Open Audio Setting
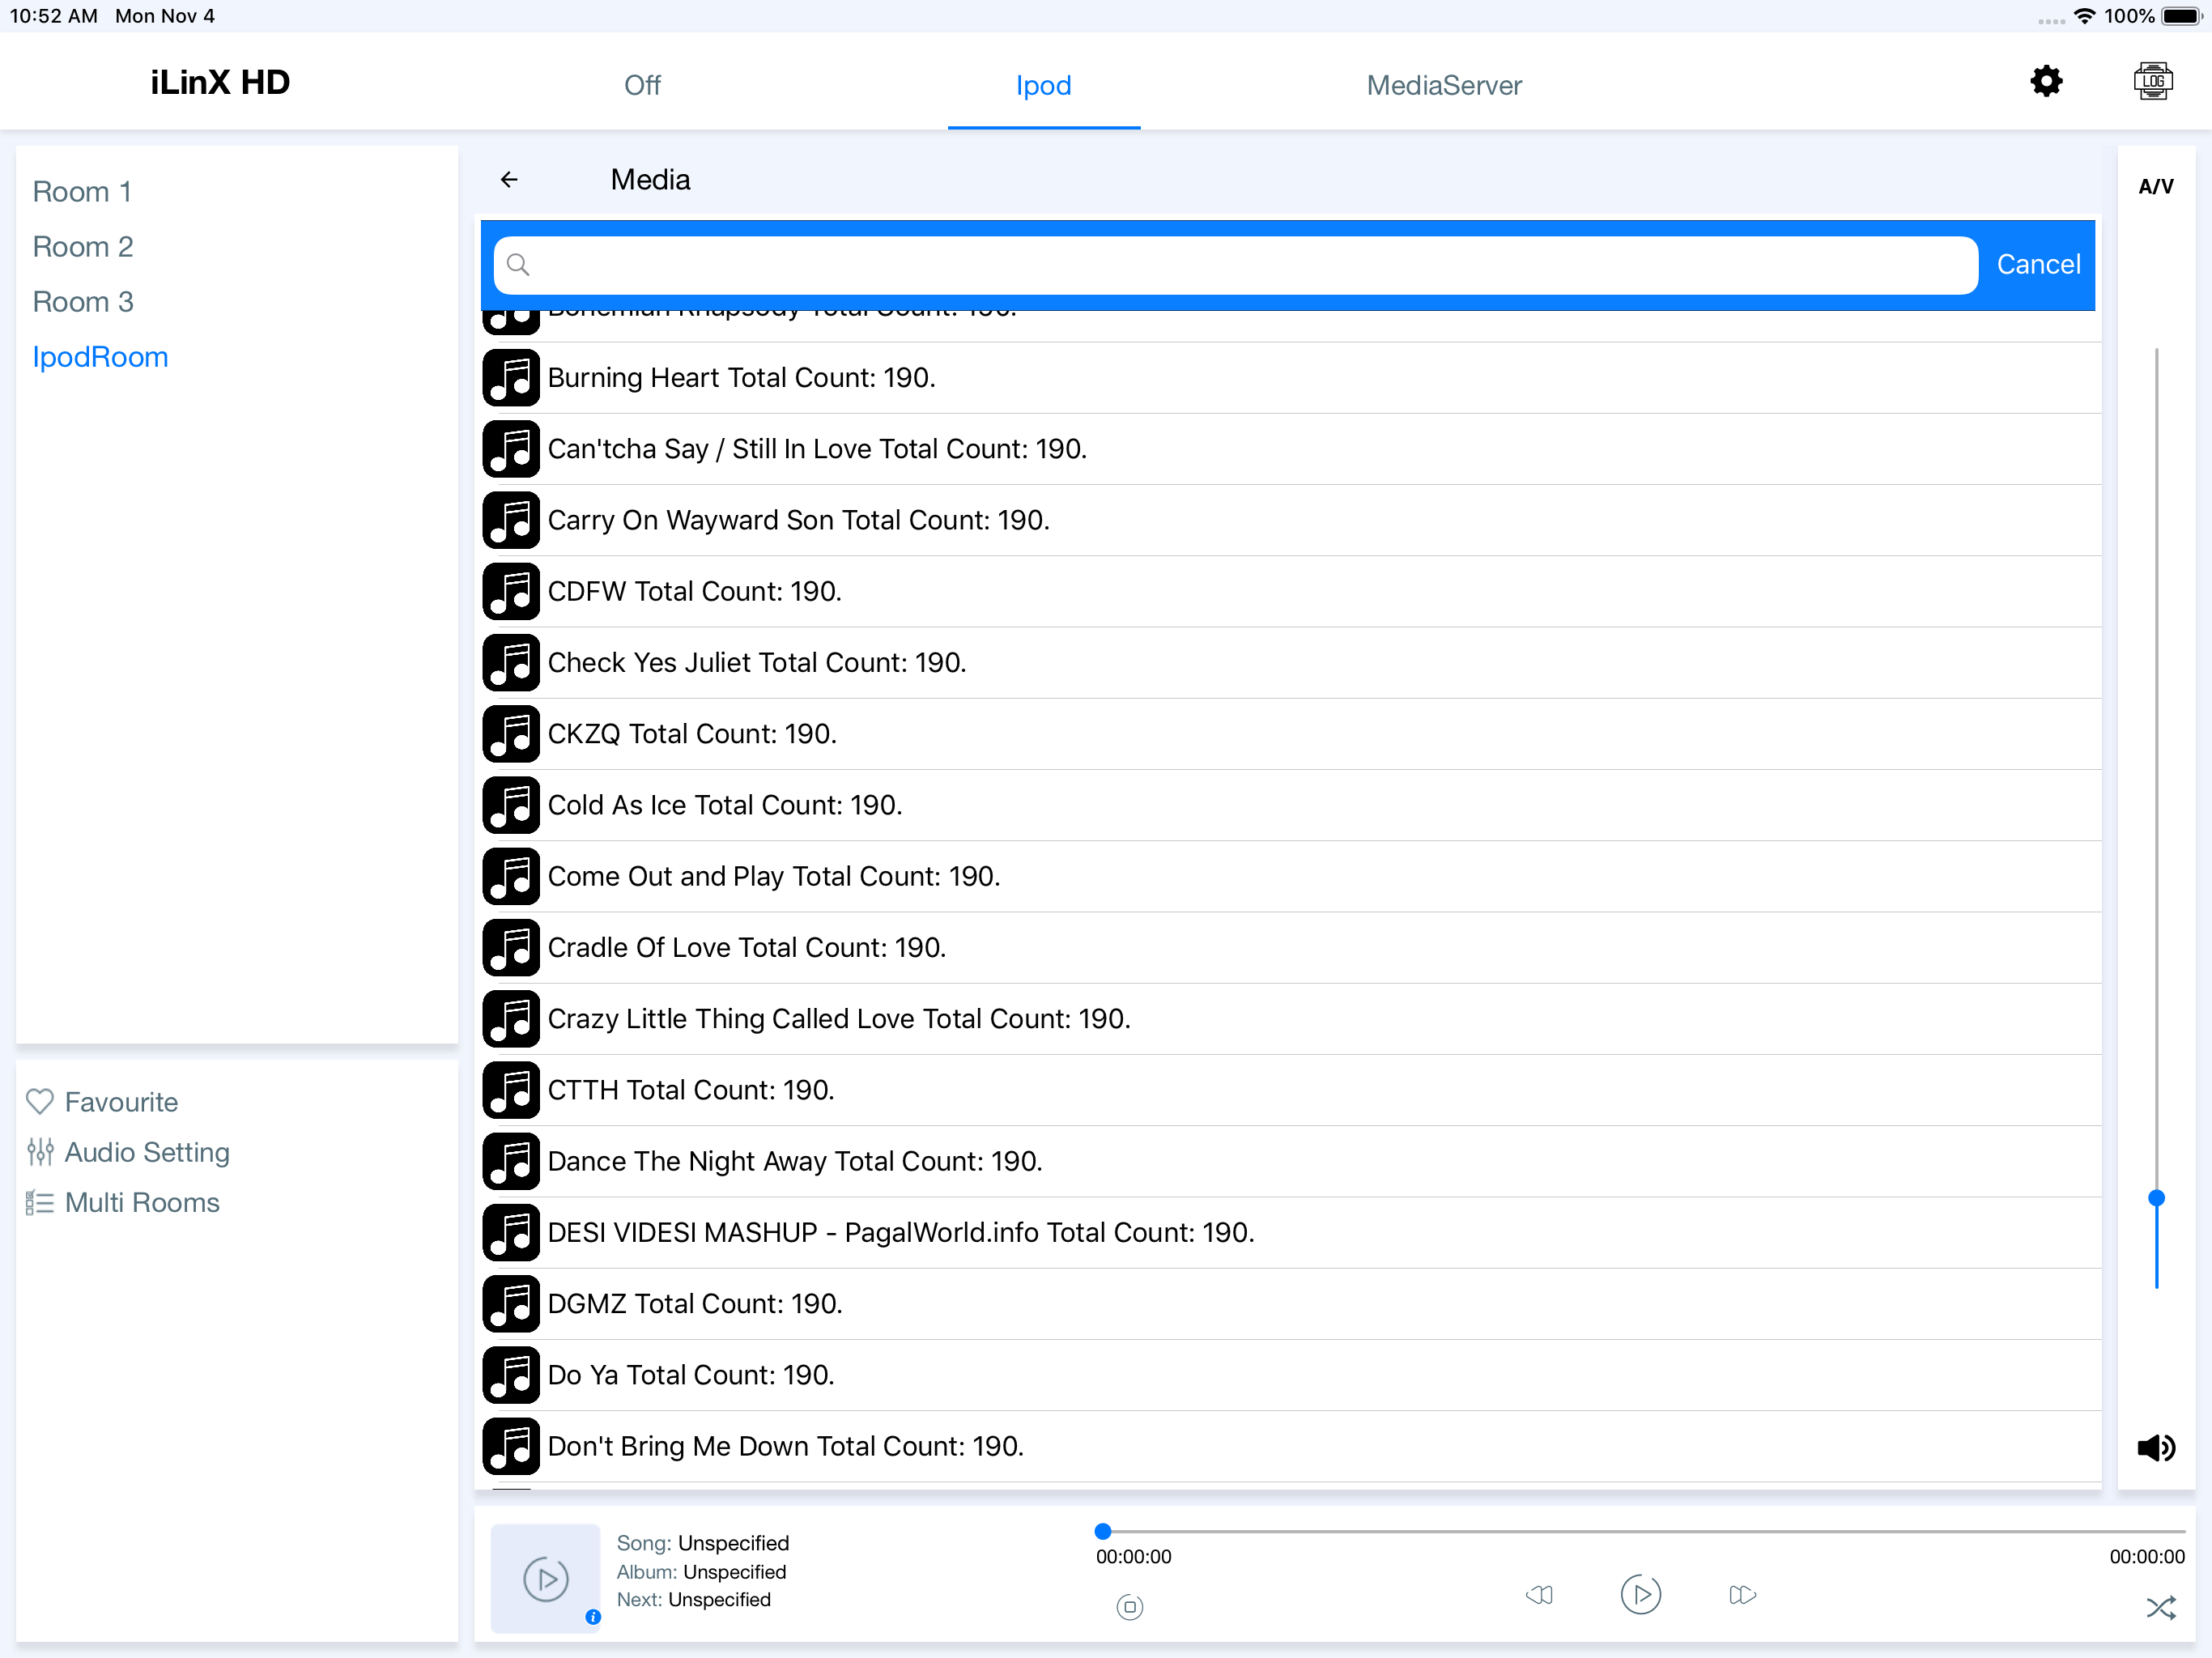The height and width of the screenshot is (1658, 2212). tap(128, 1152)
